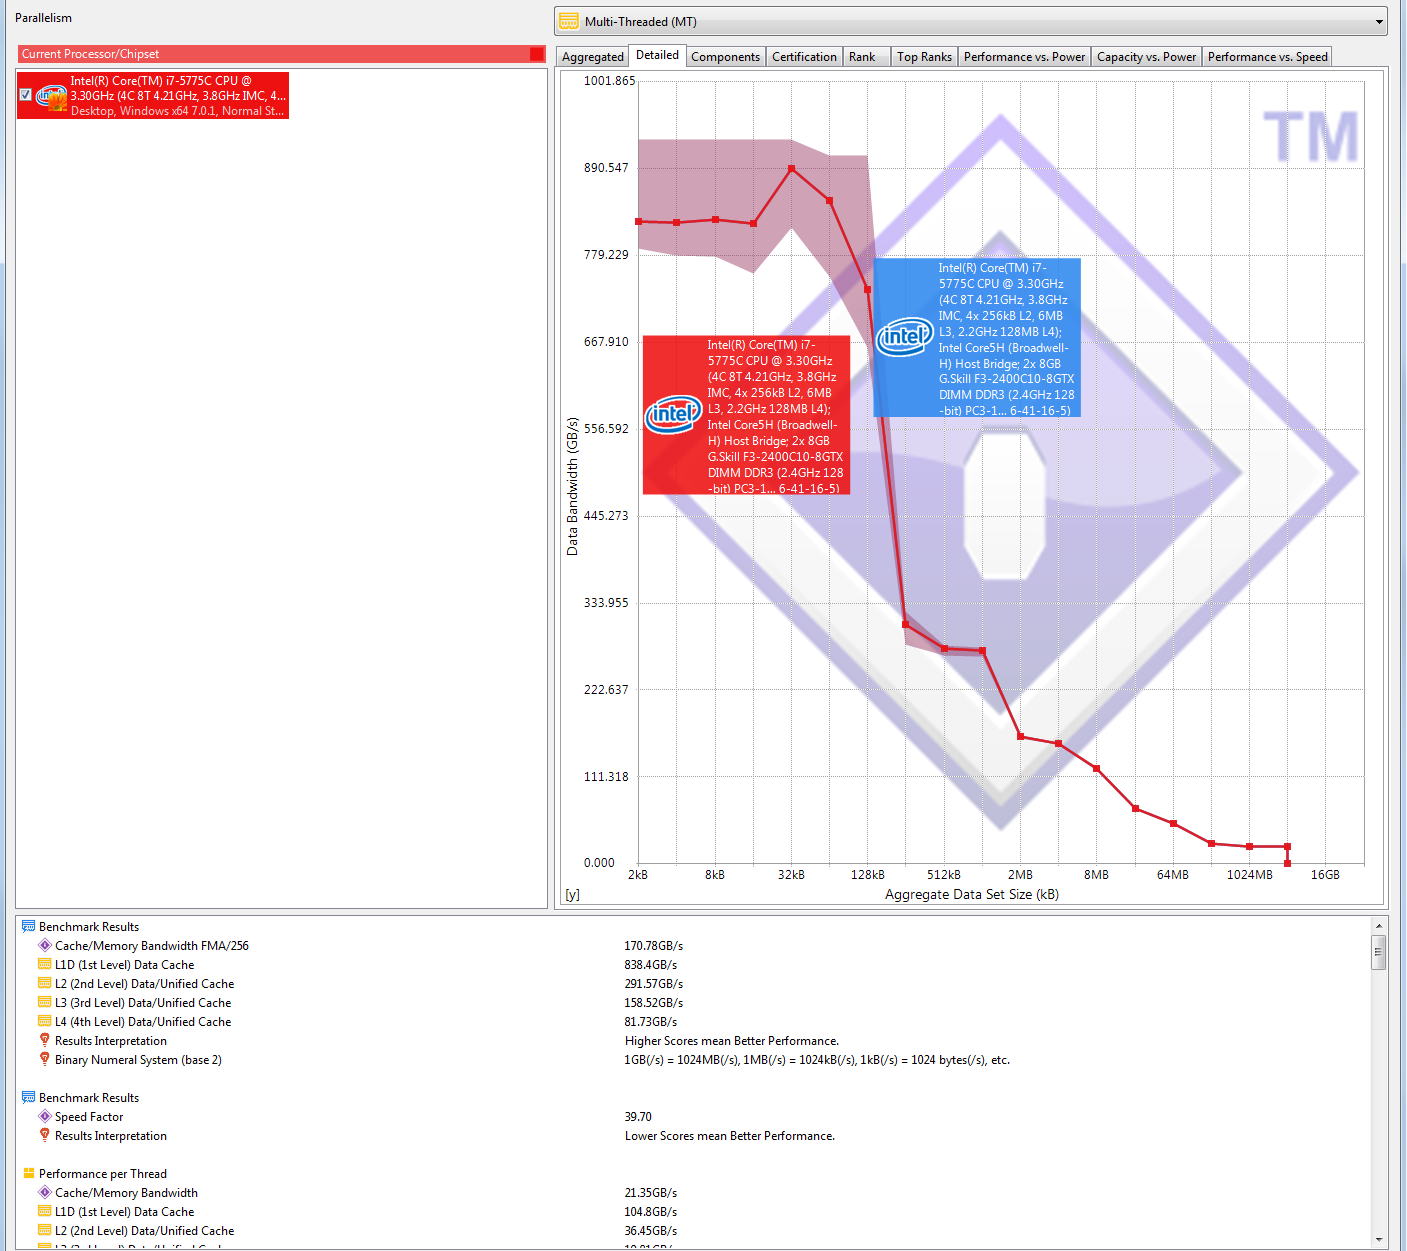Click the L1D icon in the 104.8GB/s row
1407x1251 pixels.
pyautogui.click(x=45, y=1211)
